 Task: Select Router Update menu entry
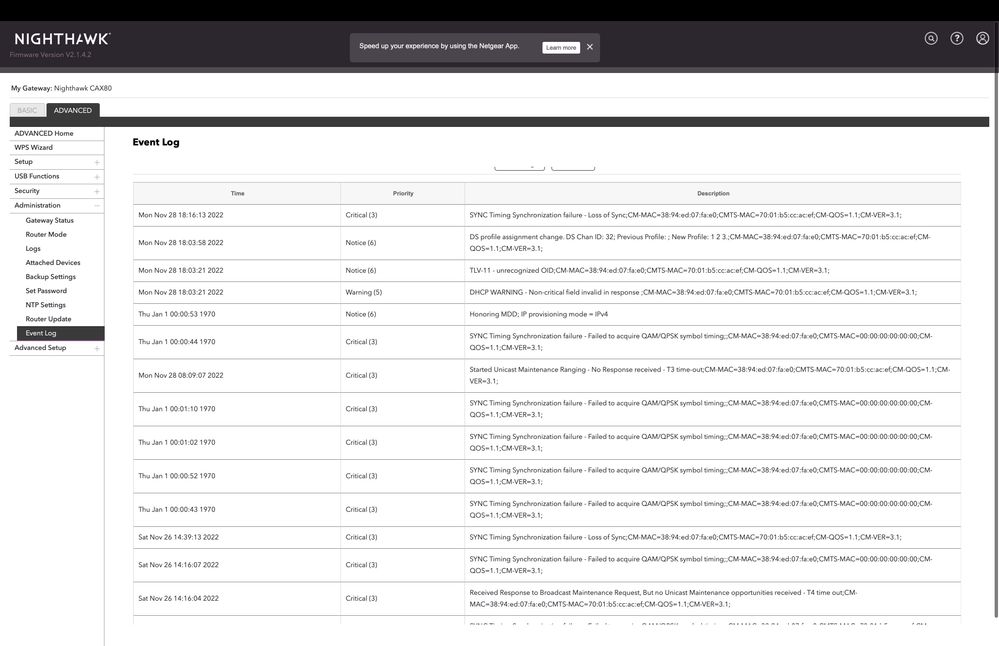tap(48, 319)
